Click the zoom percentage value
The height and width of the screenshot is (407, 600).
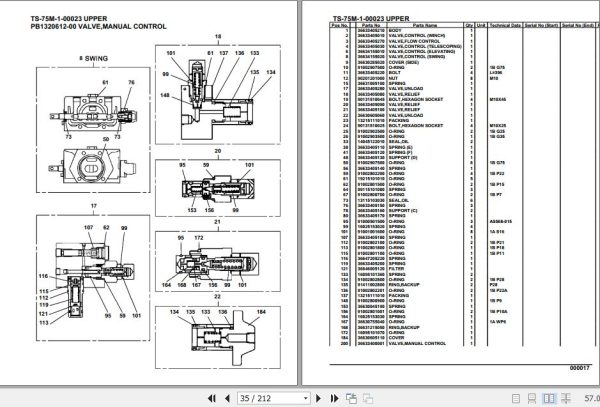592,398
